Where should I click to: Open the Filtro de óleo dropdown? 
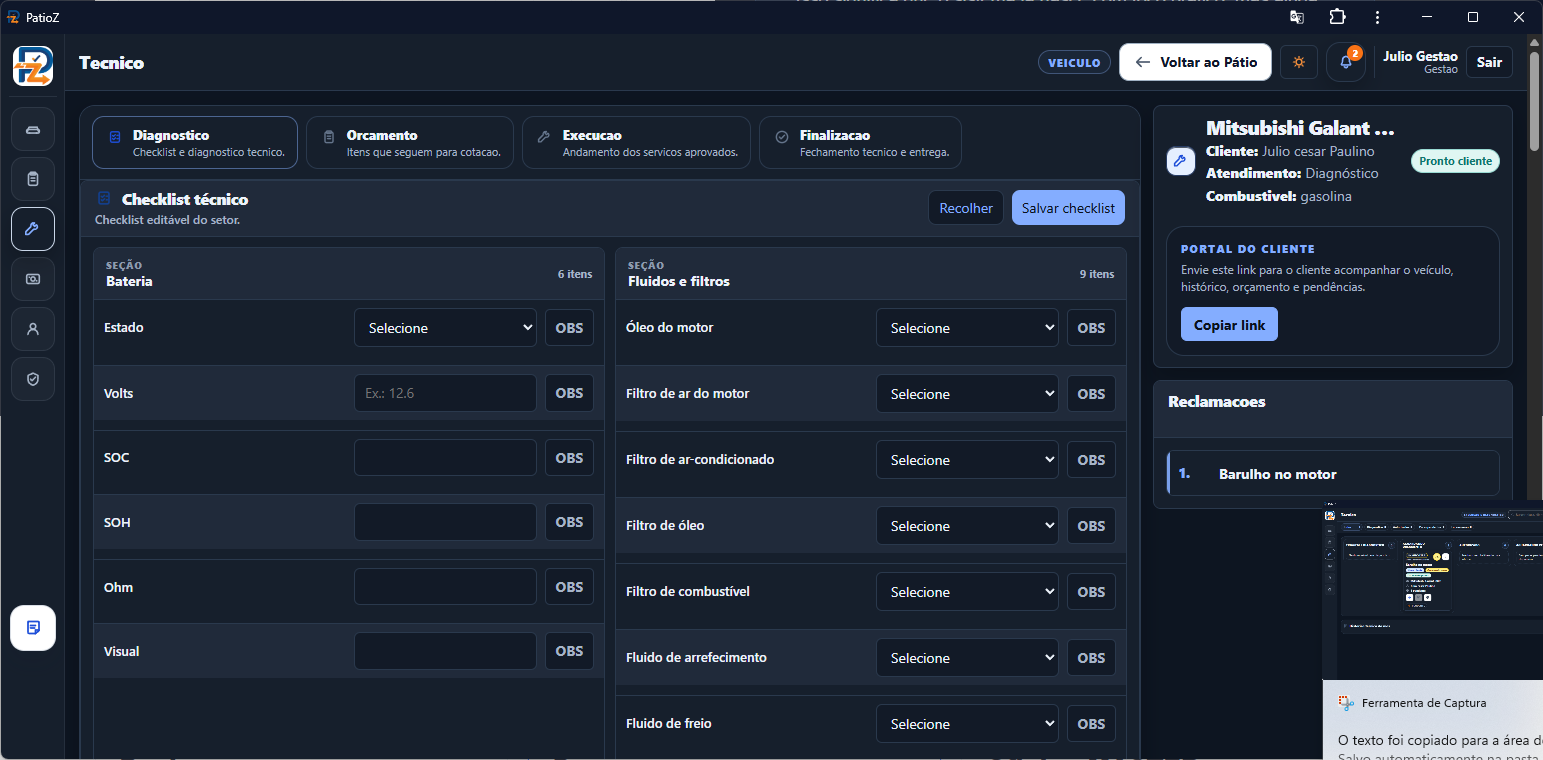click(x=967, y=526)
